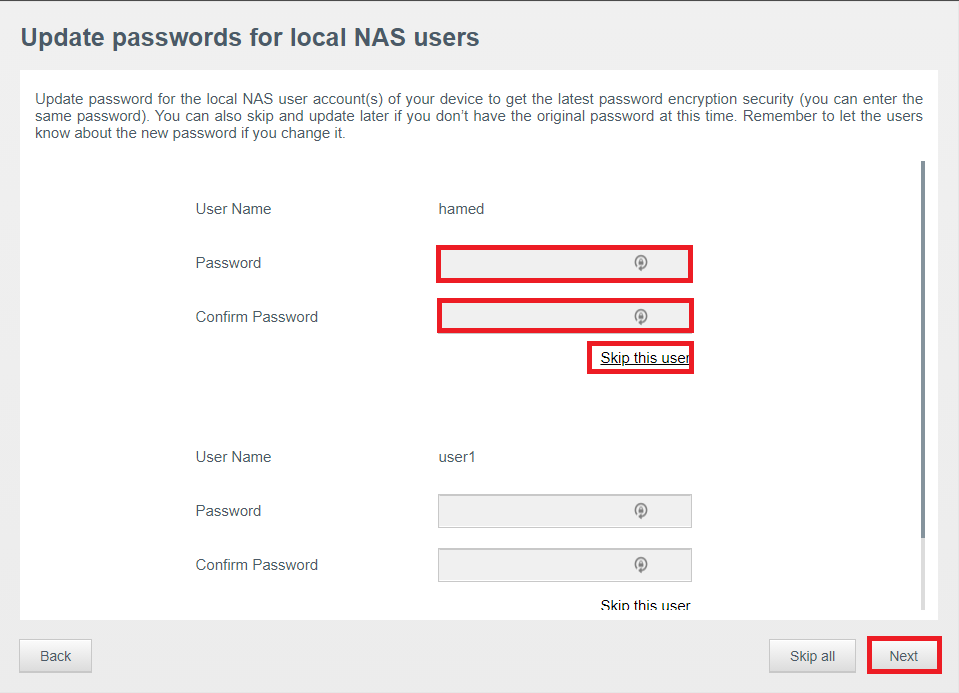Screen dimensions: 959x693
Task: Click the Password label for hamed
Action: coord(228,263)
